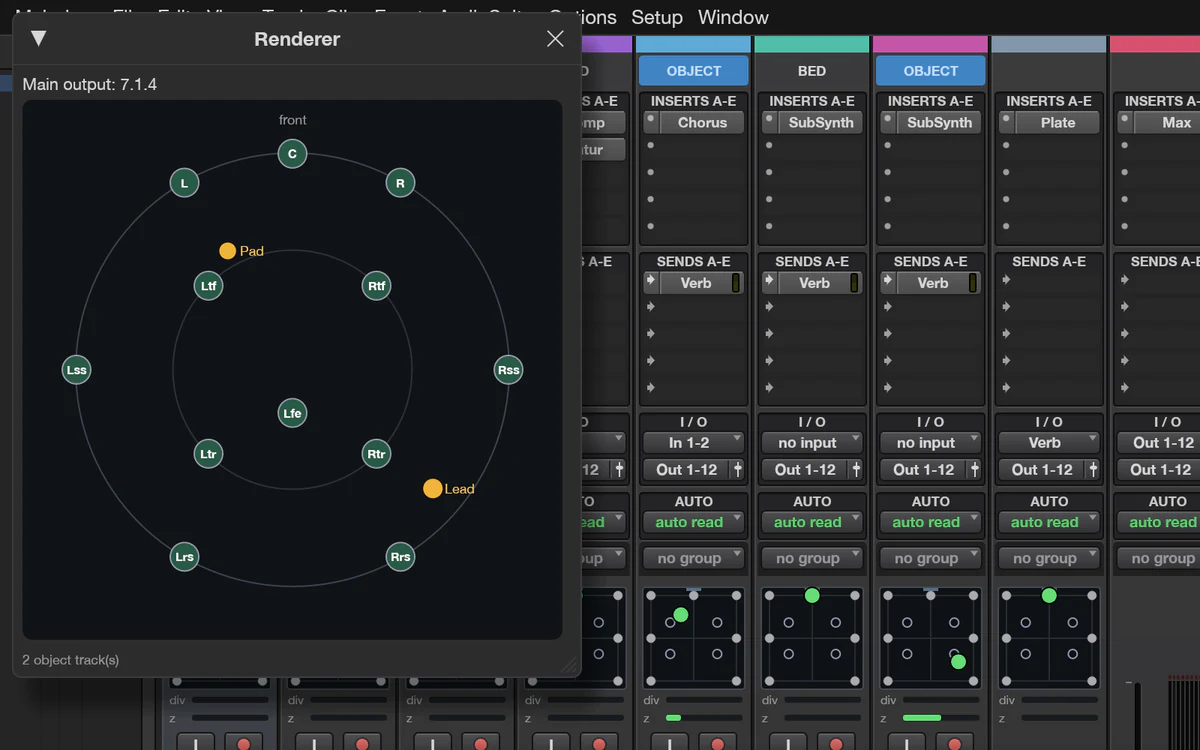Screen dimensions: 1200x750
Task: Toggle the OBJECT button on the second SubSynth track
Action: click(x=931, y=71)
